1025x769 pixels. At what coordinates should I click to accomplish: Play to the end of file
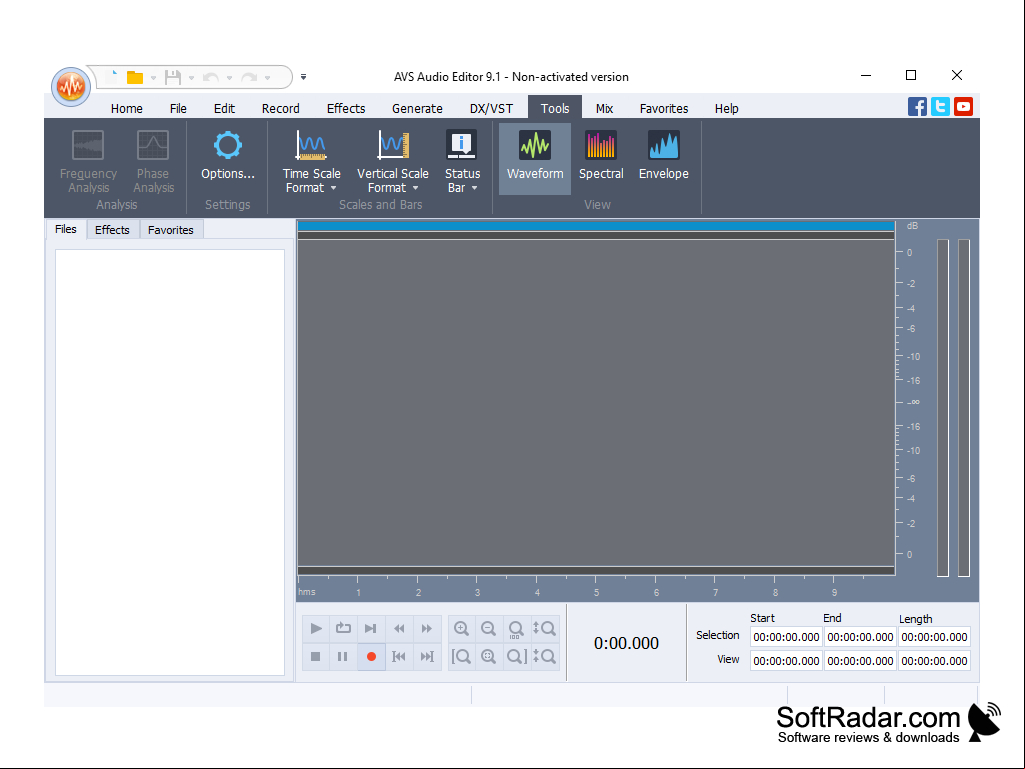click(x=371, y=628)
